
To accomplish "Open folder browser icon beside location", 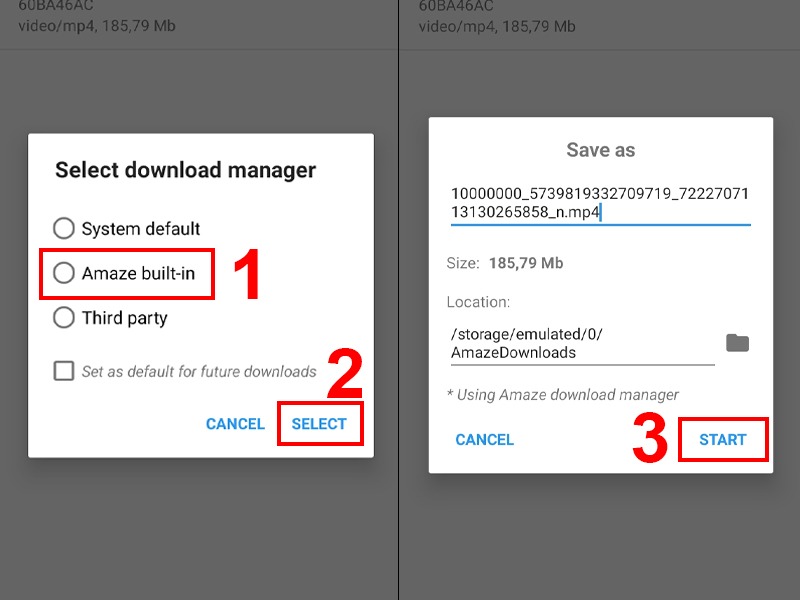I will (x=737, y=343).
